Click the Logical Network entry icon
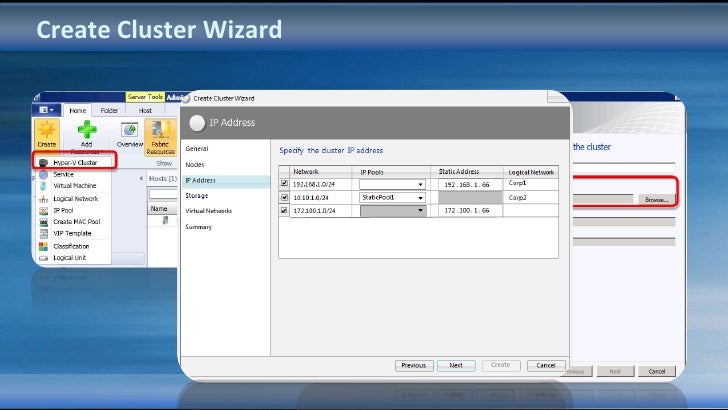This screenshot has width=728, height=410. (44, 199)
